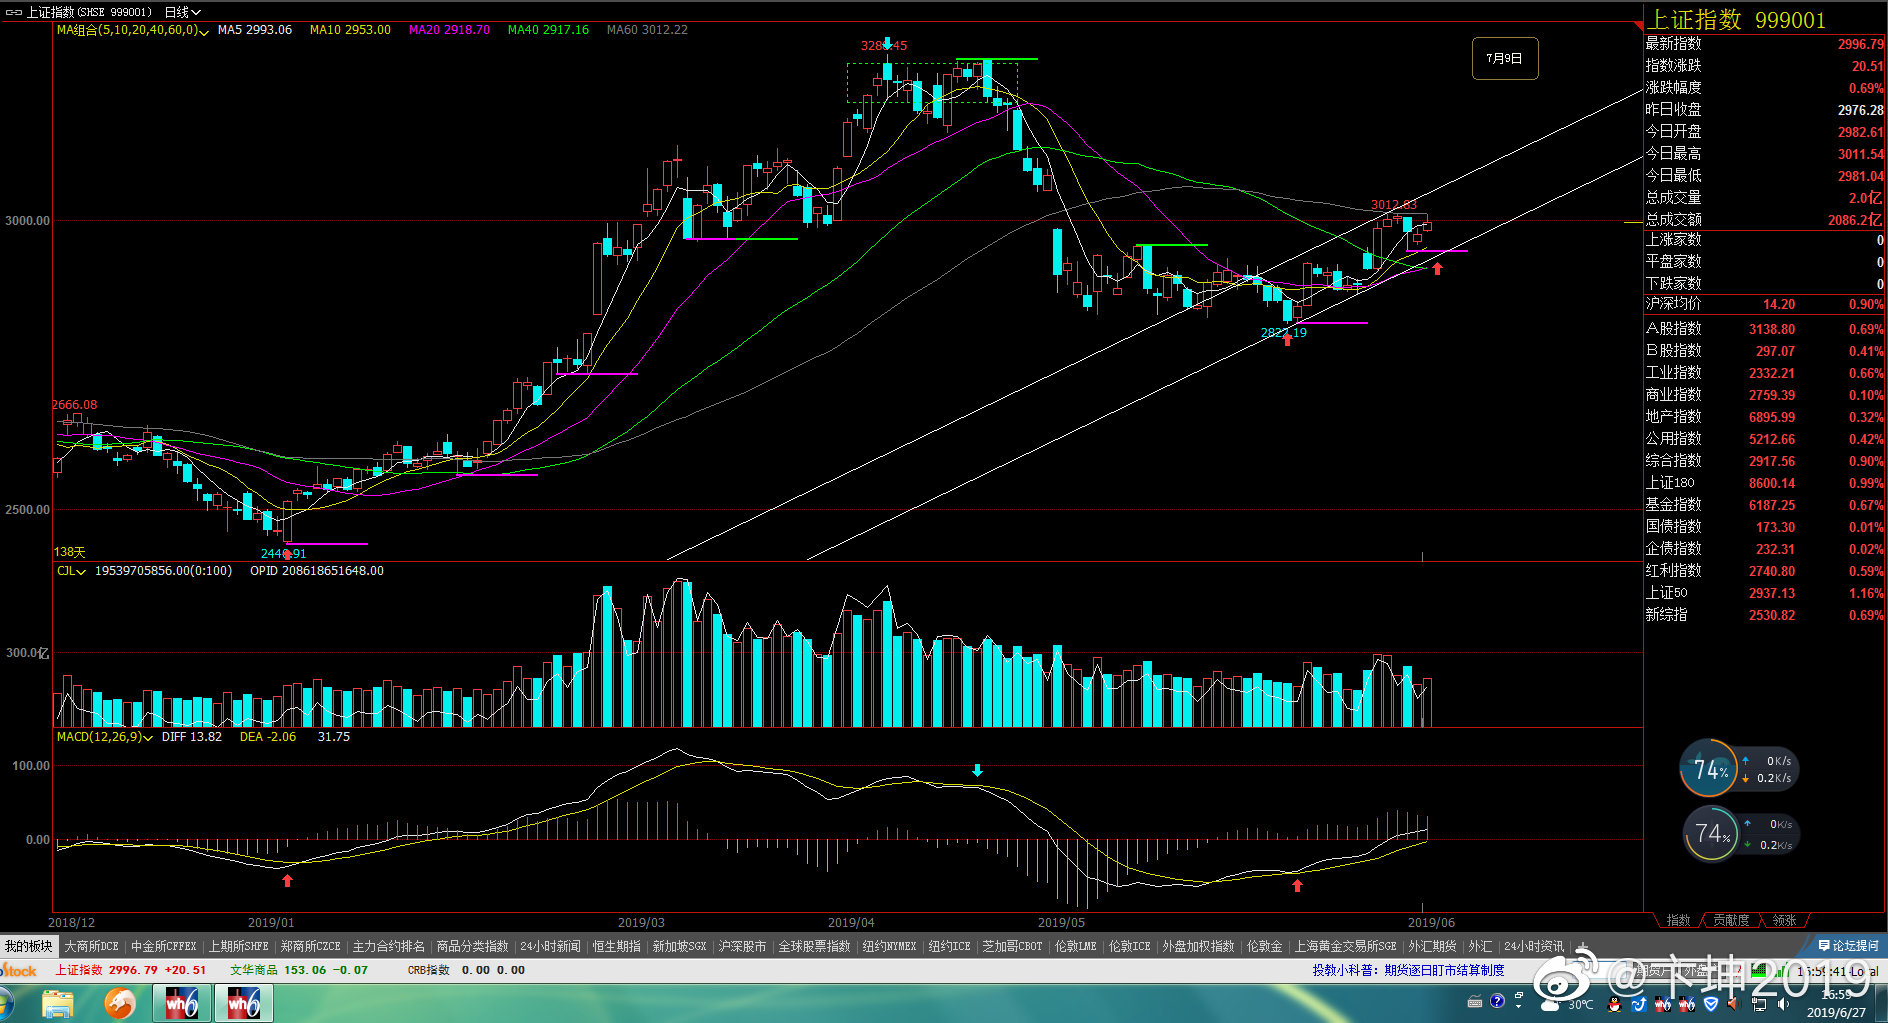Screen dimensions: 1888x1023
Task: Open the 沪深股市 tab
Action: click(742, 946)
